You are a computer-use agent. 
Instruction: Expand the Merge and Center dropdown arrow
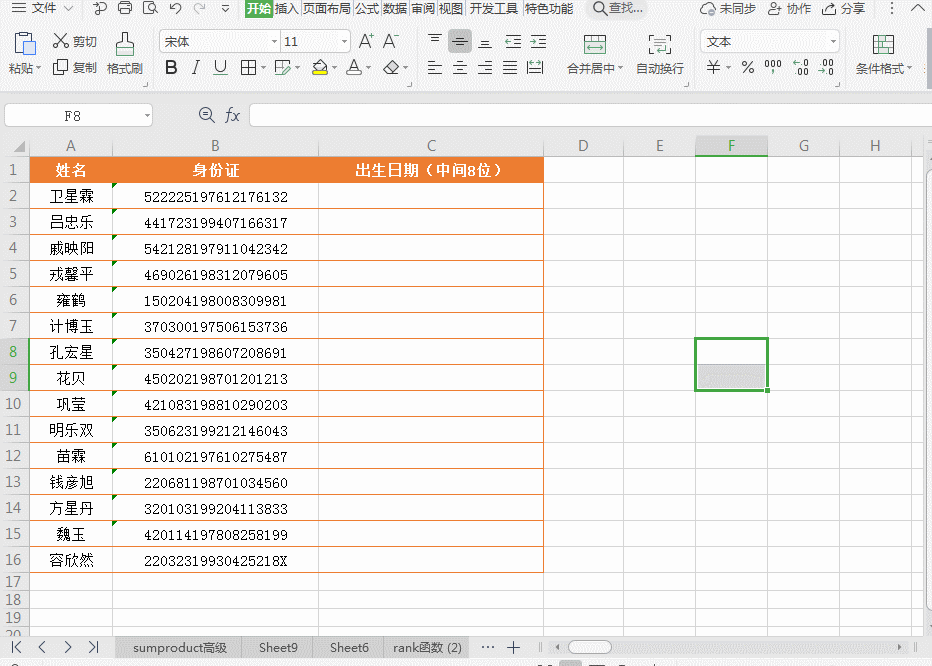pyautogui.click(x=621, y=68)
